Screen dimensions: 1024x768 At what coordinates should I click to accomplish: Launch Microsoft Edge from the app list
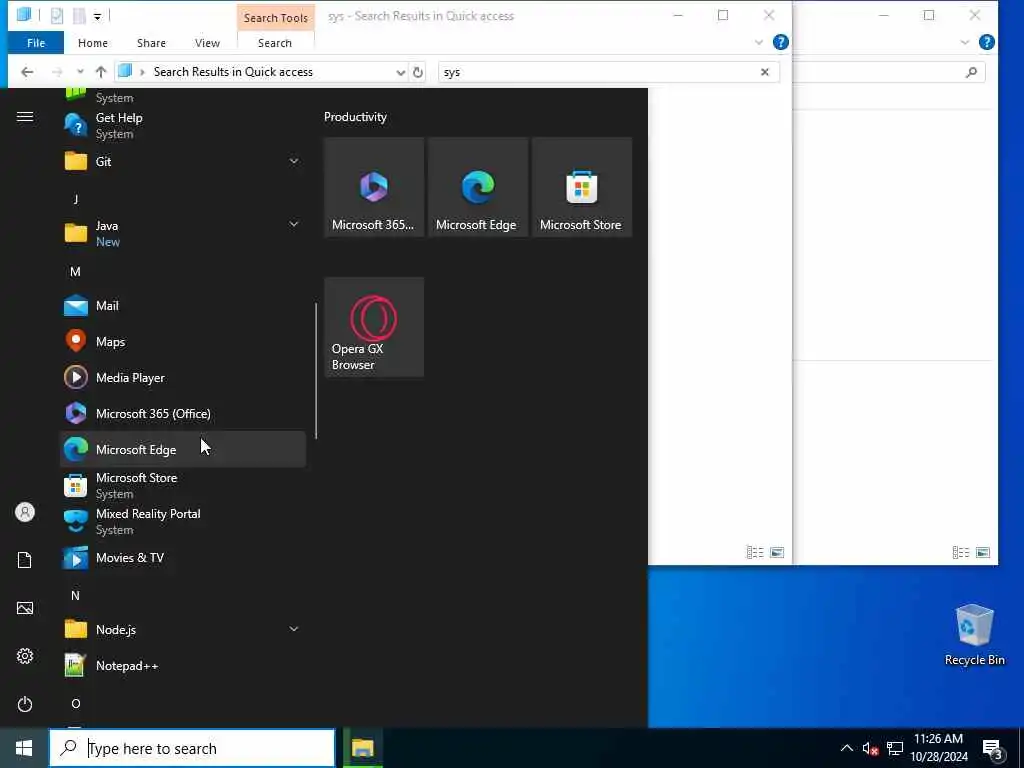pyautogui.click(x=182, y=449)
